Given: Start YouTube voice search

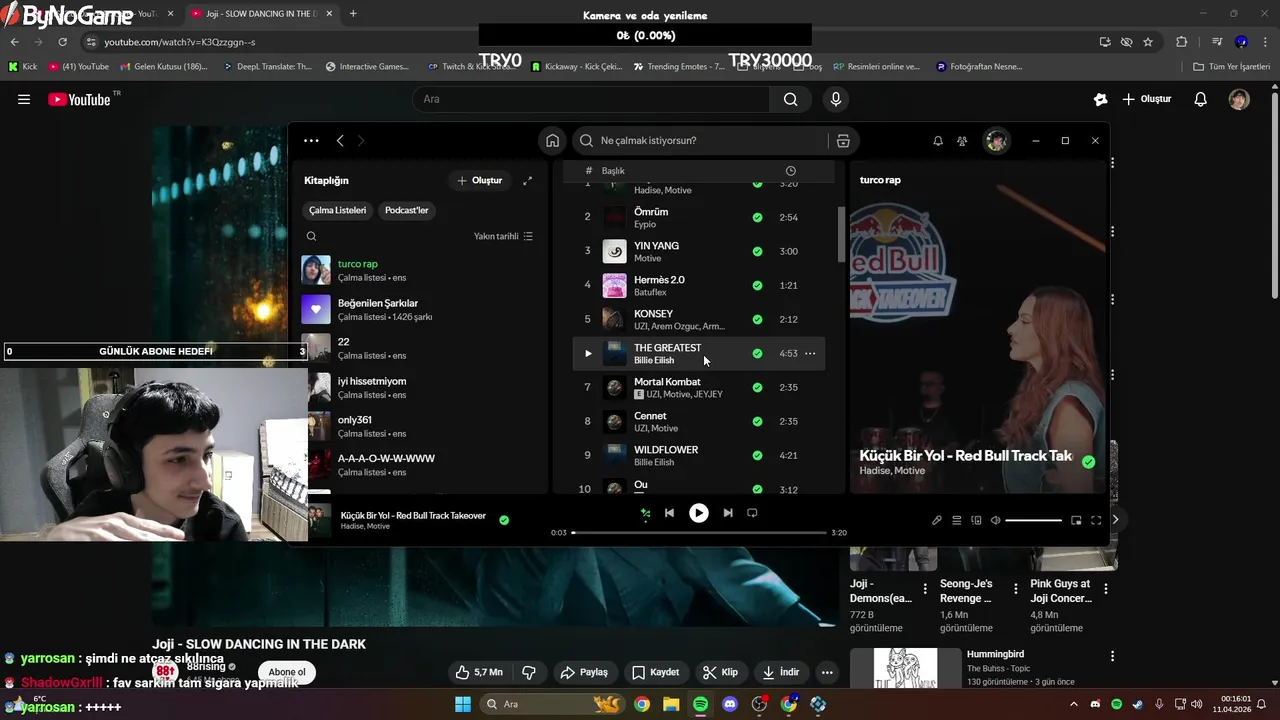Looking at the screenshot, I should [x=836, y=99].
